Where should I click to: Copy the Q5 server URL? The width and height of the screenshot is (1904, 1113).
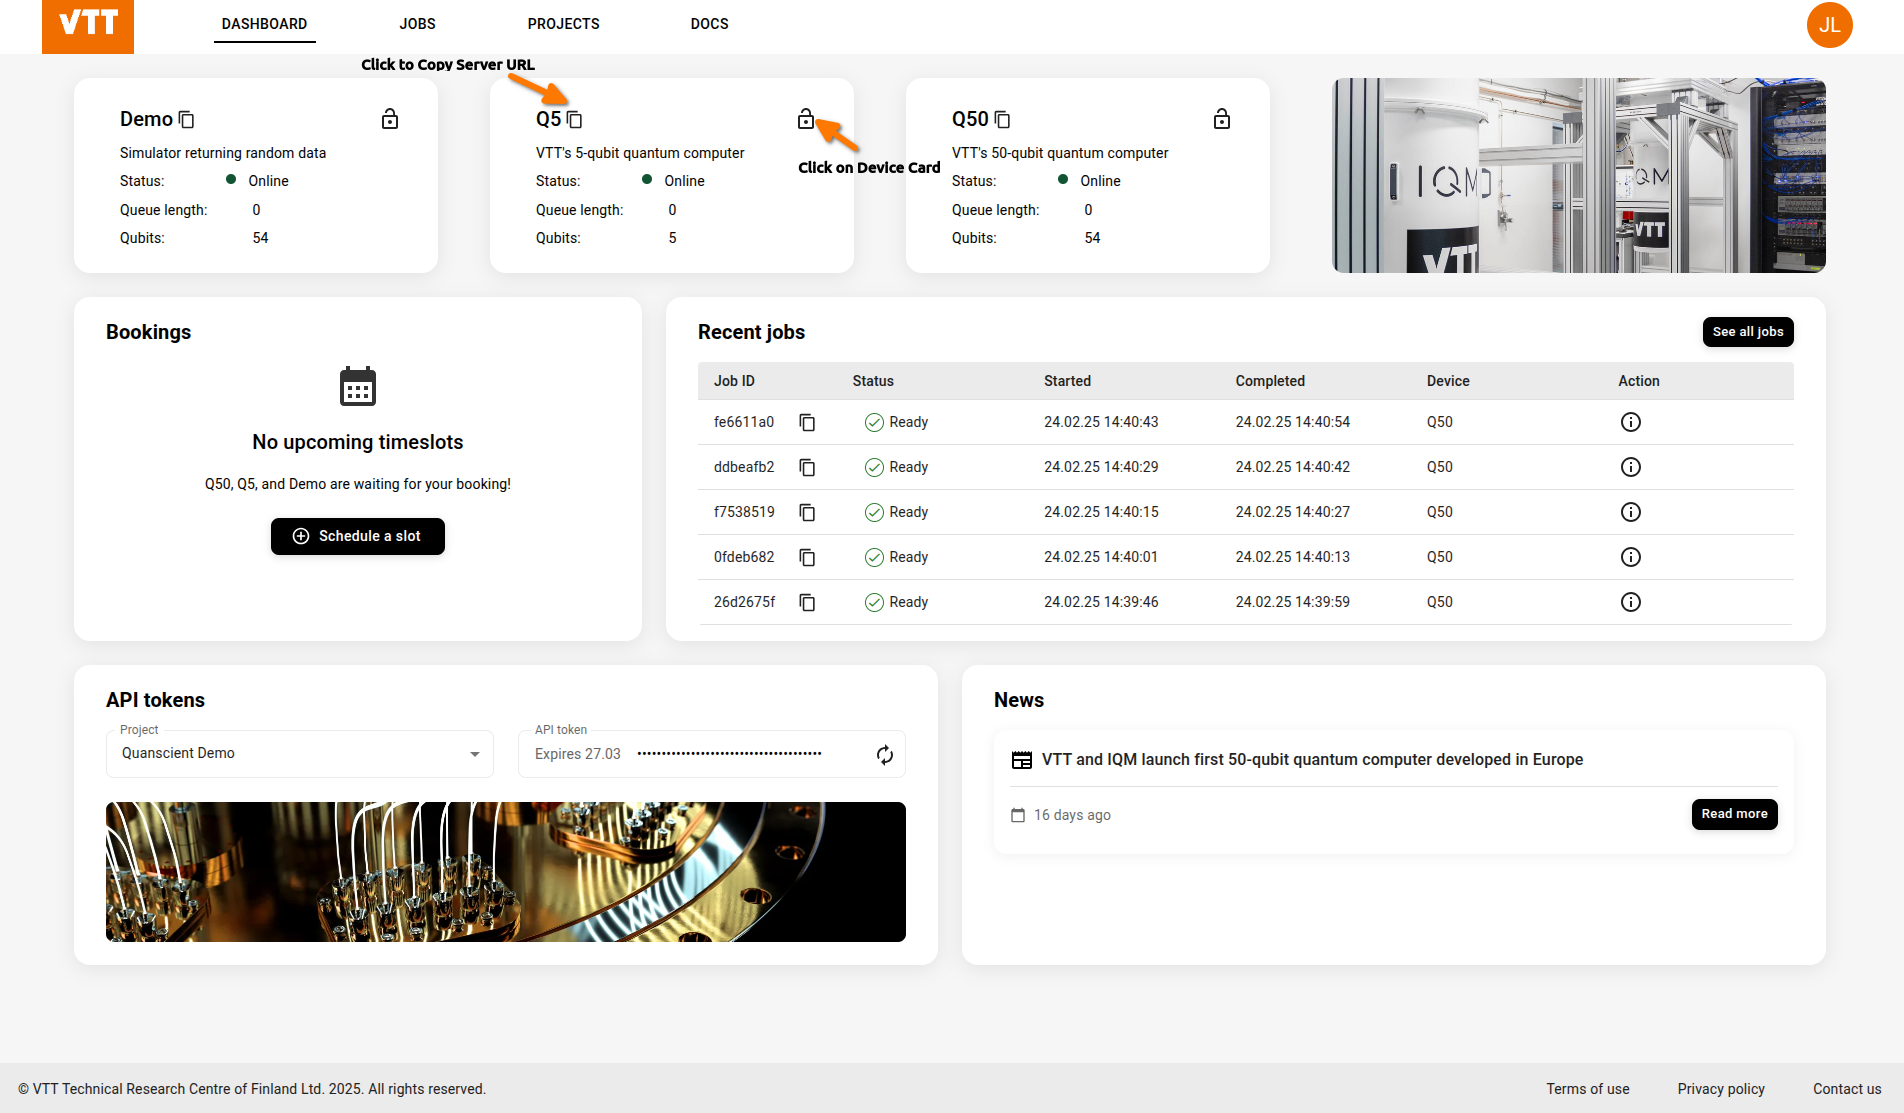pos(574,120)
